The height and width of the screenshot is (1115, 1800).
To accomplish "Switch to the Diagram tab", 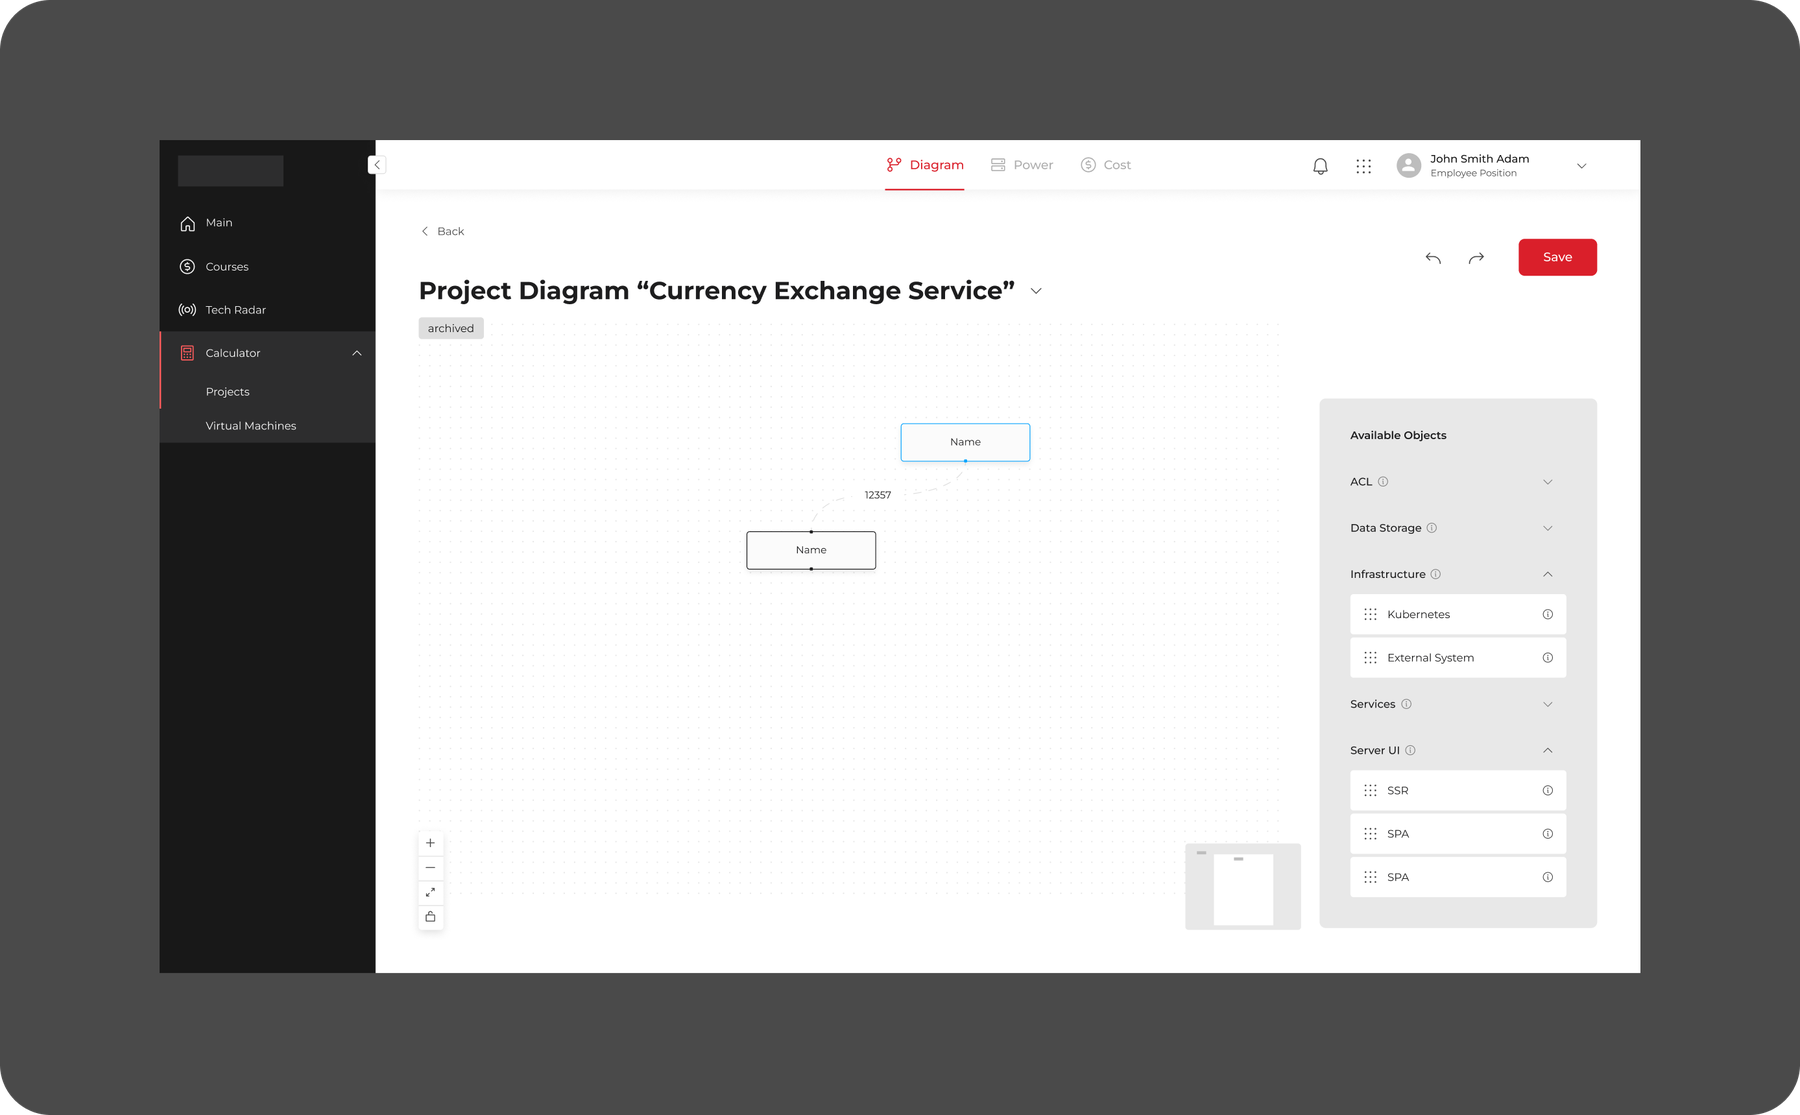I will click(x=925, y=165).
